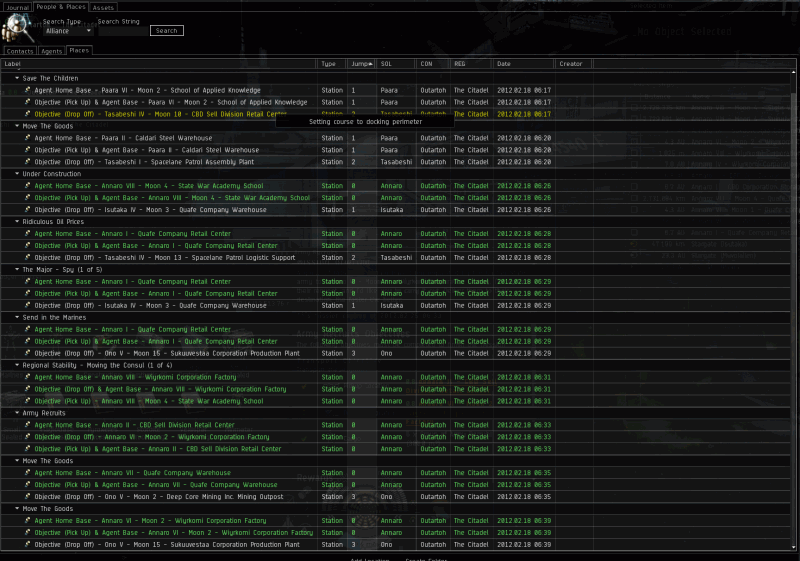Click 'Tasabeshi' system cell in Spacelane Patrol Logistic Support row

tap(396, 258)
